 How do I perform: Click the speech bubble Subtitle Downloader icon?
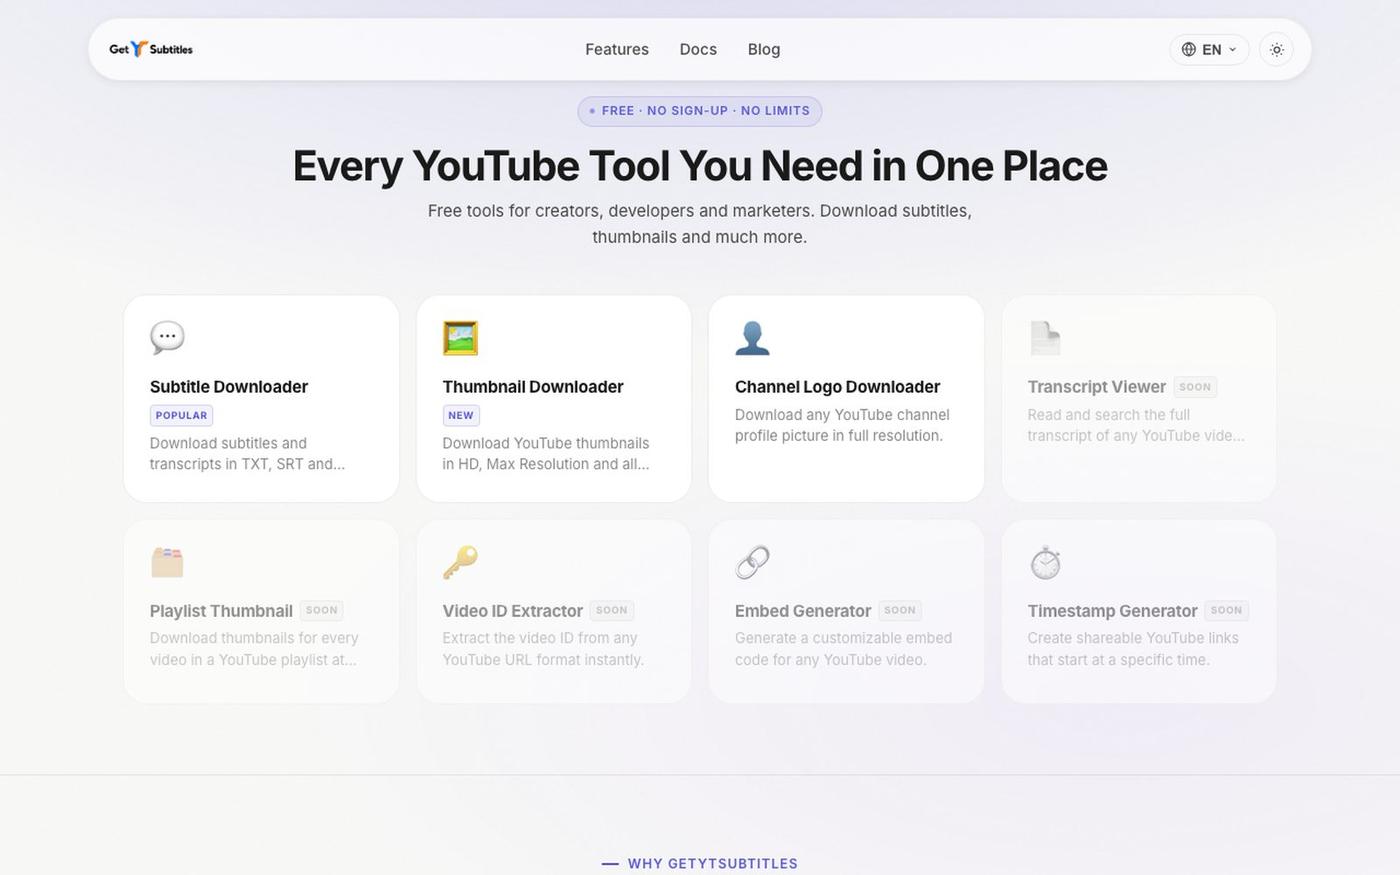[167, 338]
